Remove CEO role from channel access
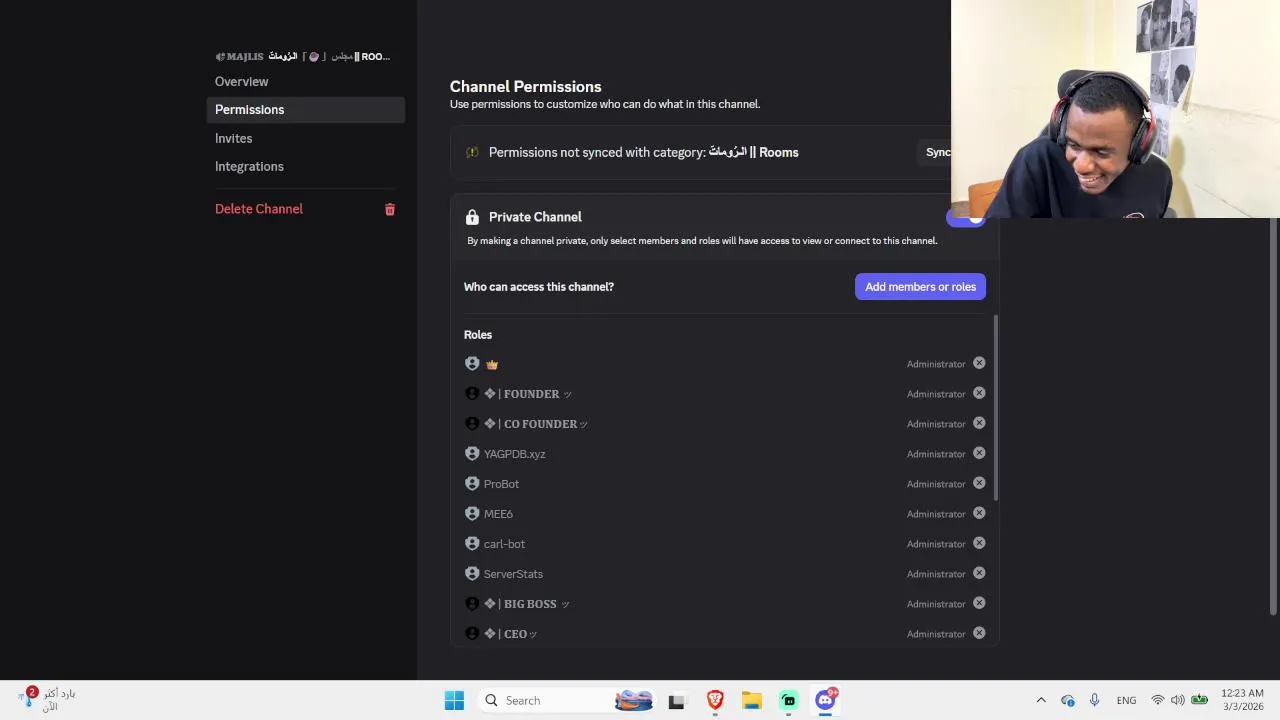The height and width of the screenshot is (720, 1280). coord(979,633)
